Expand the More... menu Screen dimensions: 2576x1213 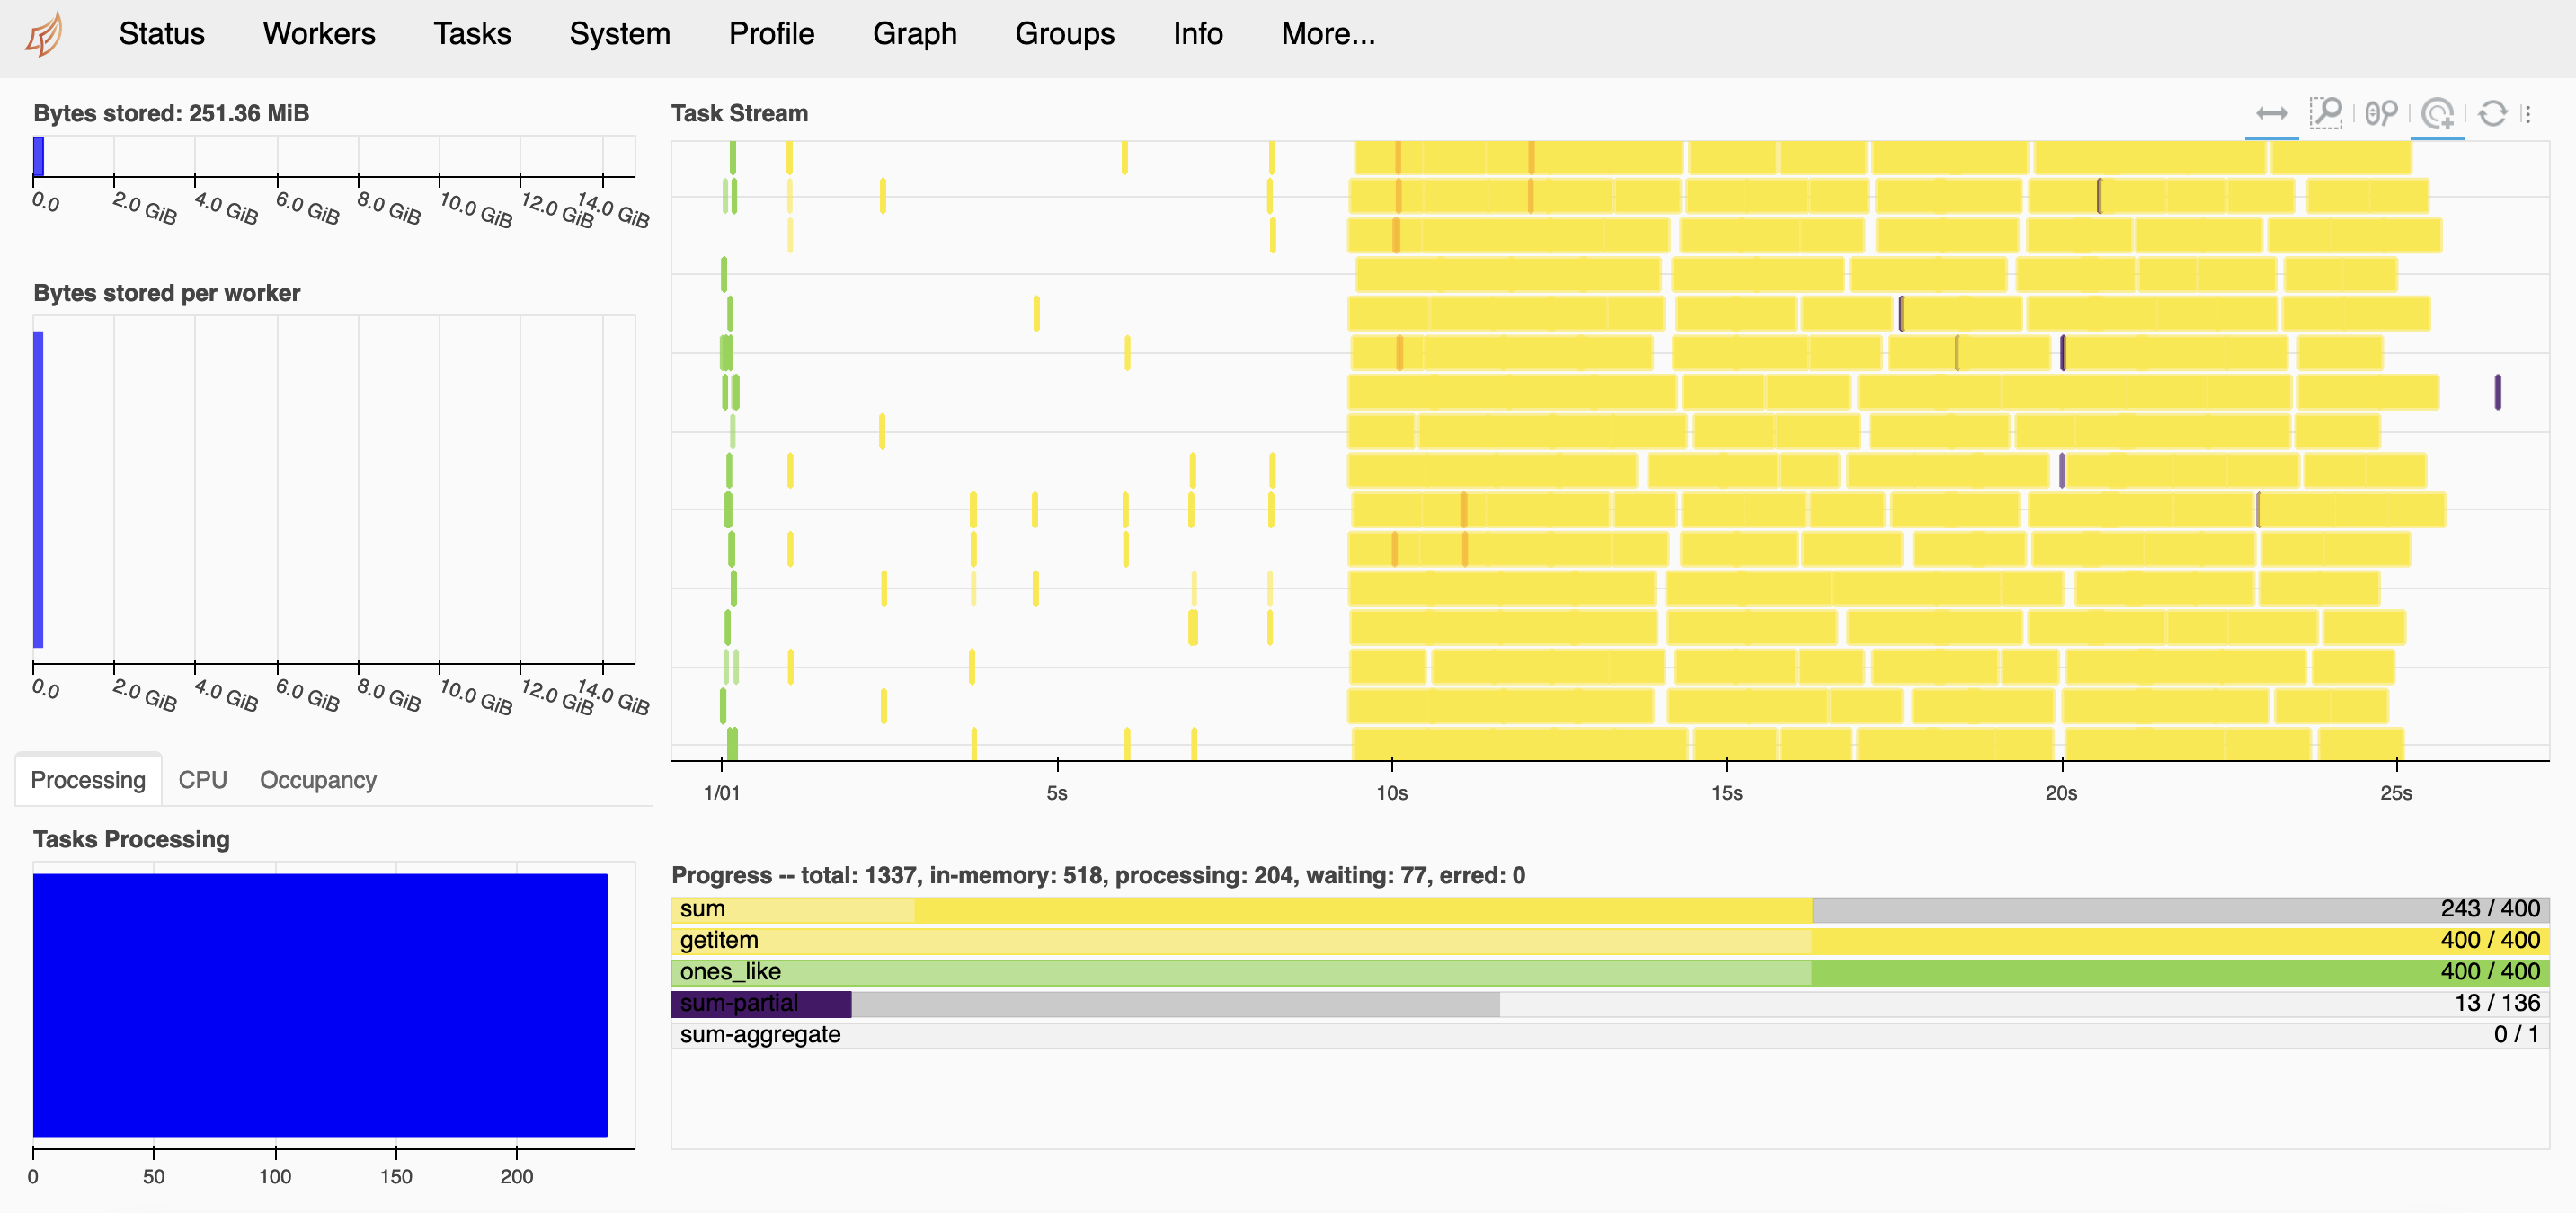[x=1327, y=35]
